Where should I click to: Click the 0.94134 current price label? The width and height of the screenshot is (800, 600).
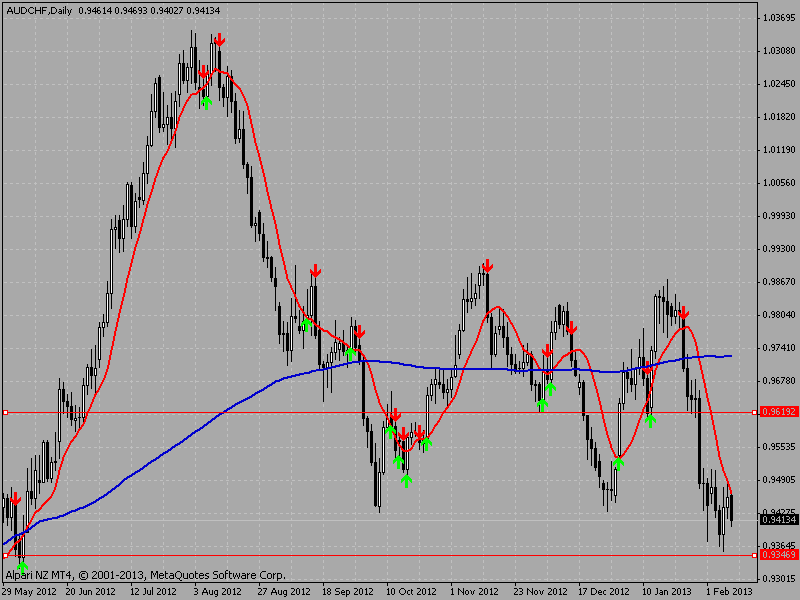(x=778, y=520)
